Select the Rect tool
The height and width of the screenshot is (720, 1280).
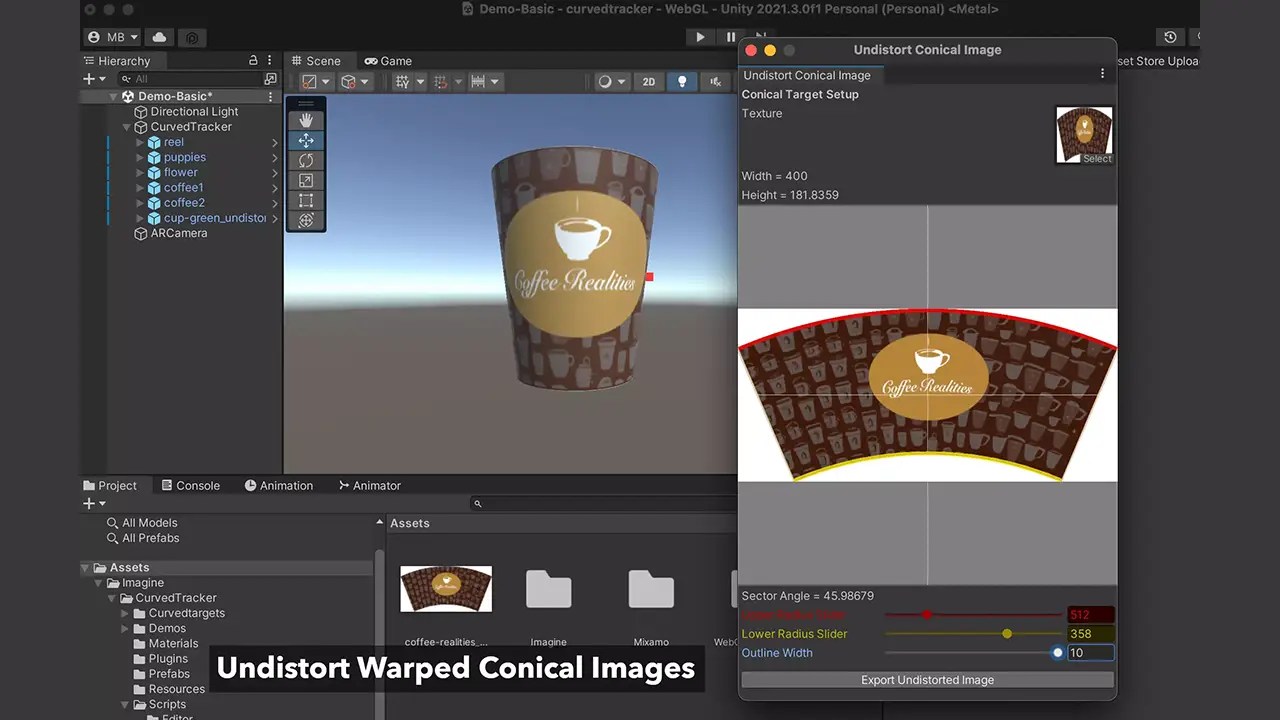(x=306, y=200)
